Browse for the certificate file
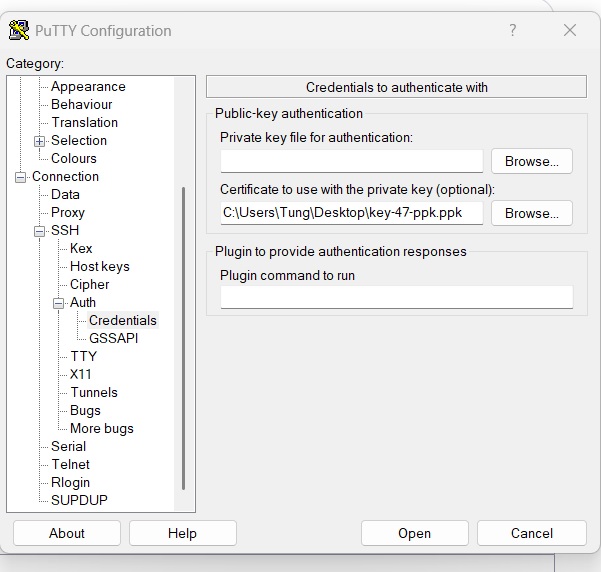Screen dimensions: 601x572 (x=531, y=213)
